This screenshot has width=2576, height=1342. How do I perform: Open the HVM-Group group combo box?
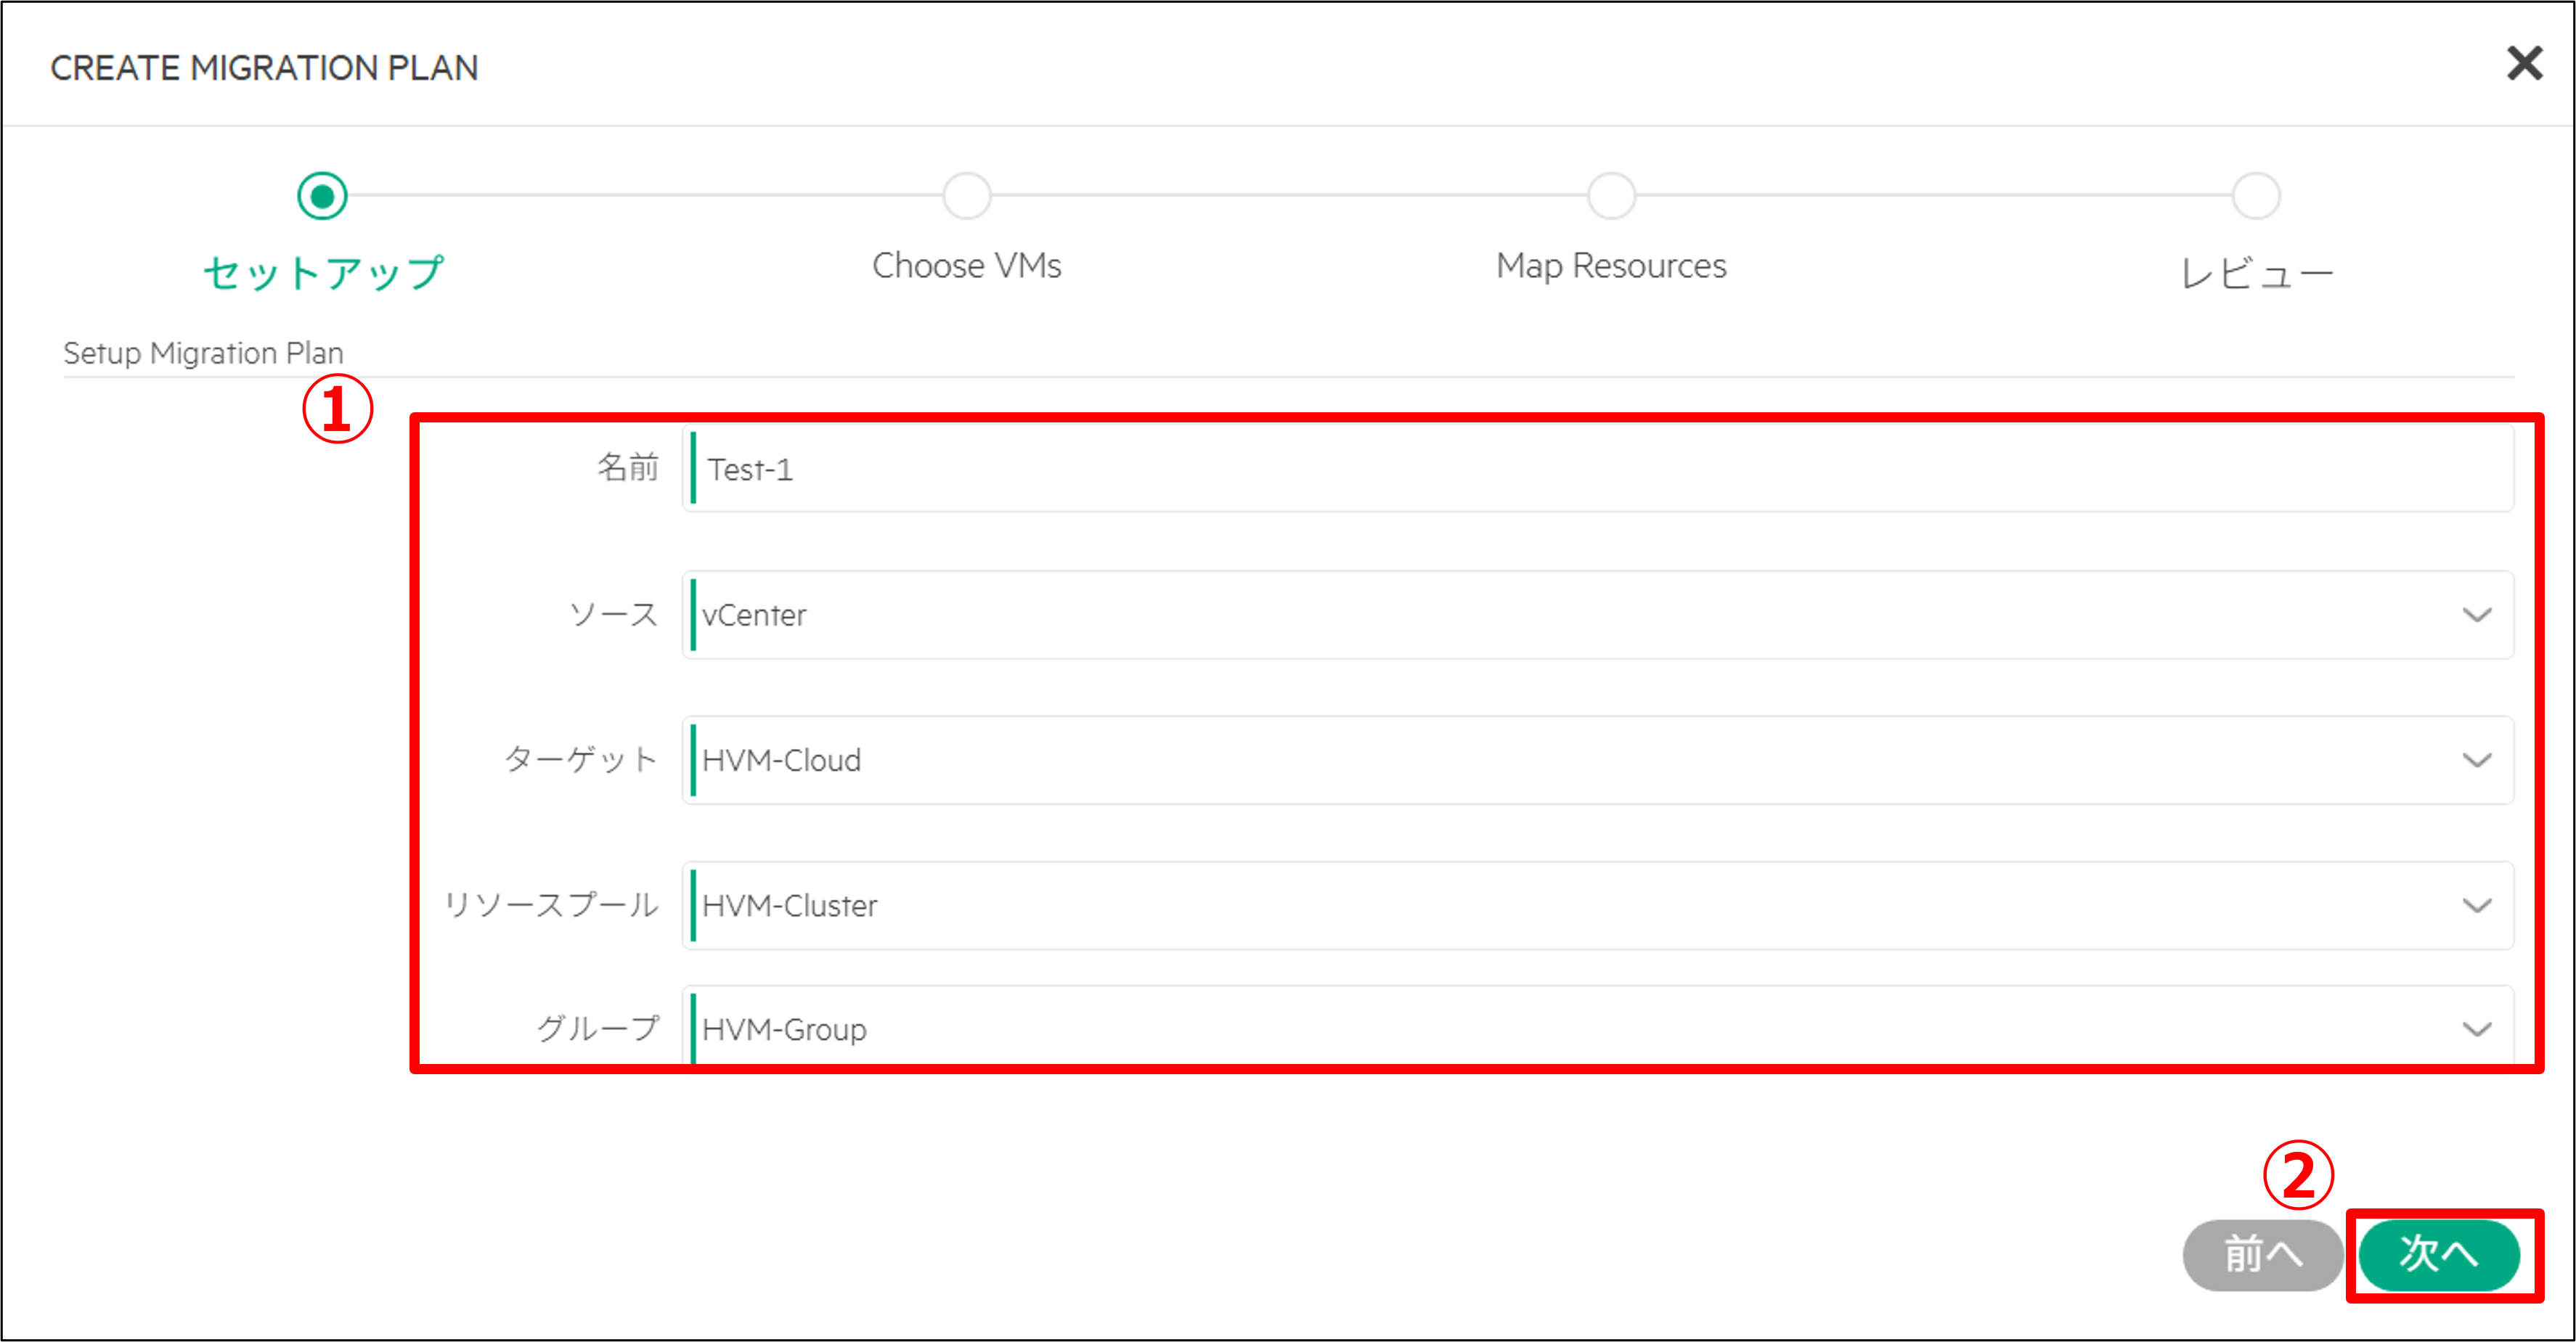click(1560, 1029)
